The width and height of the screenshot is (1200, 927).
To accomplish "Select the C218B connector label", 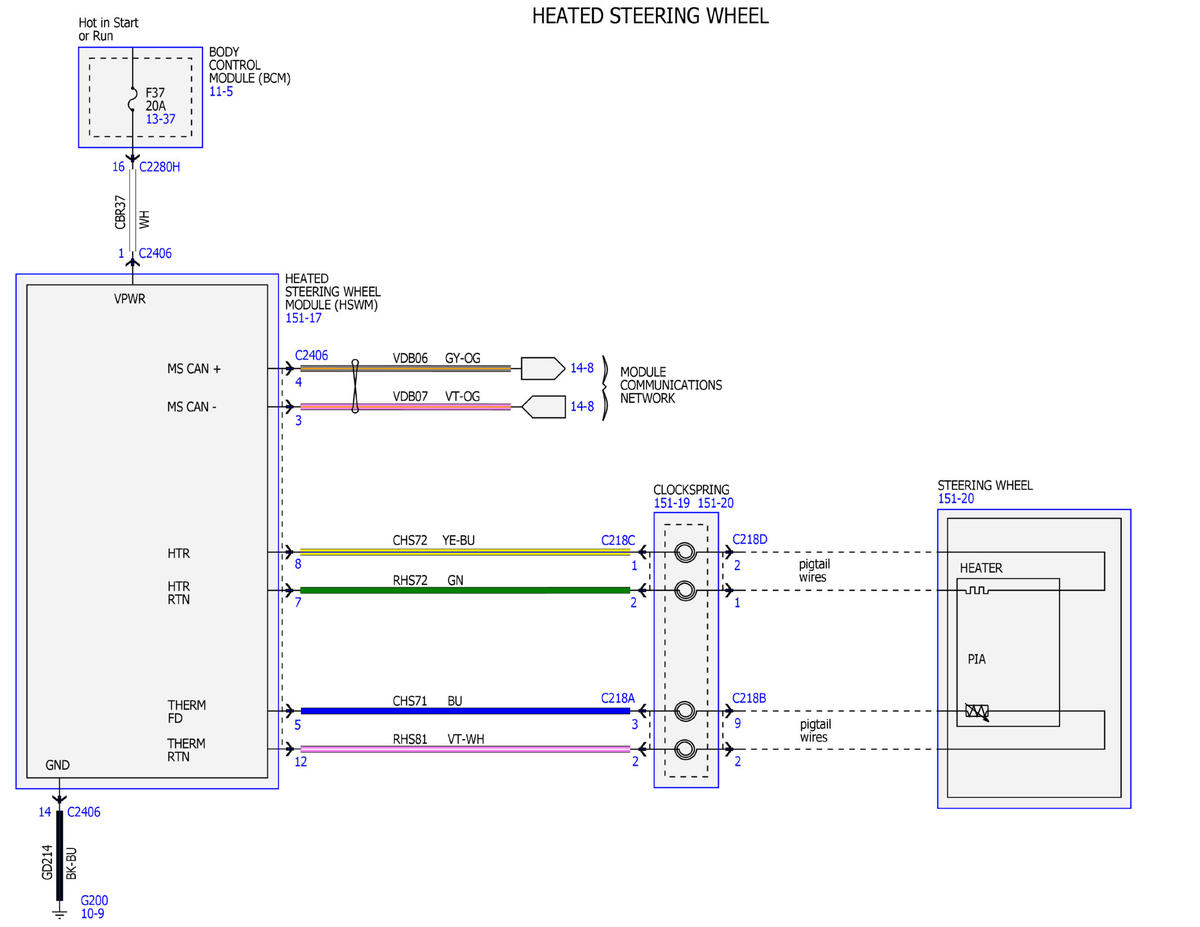I will pos(750,698).
